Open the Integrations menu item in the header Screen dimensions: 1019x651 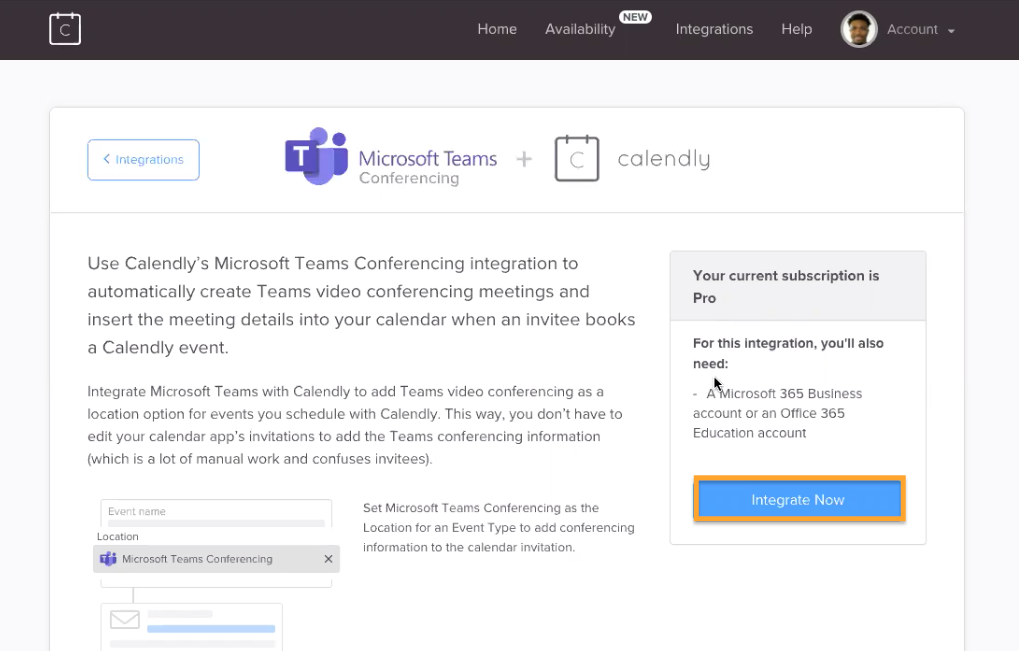[x=714, y=29]
